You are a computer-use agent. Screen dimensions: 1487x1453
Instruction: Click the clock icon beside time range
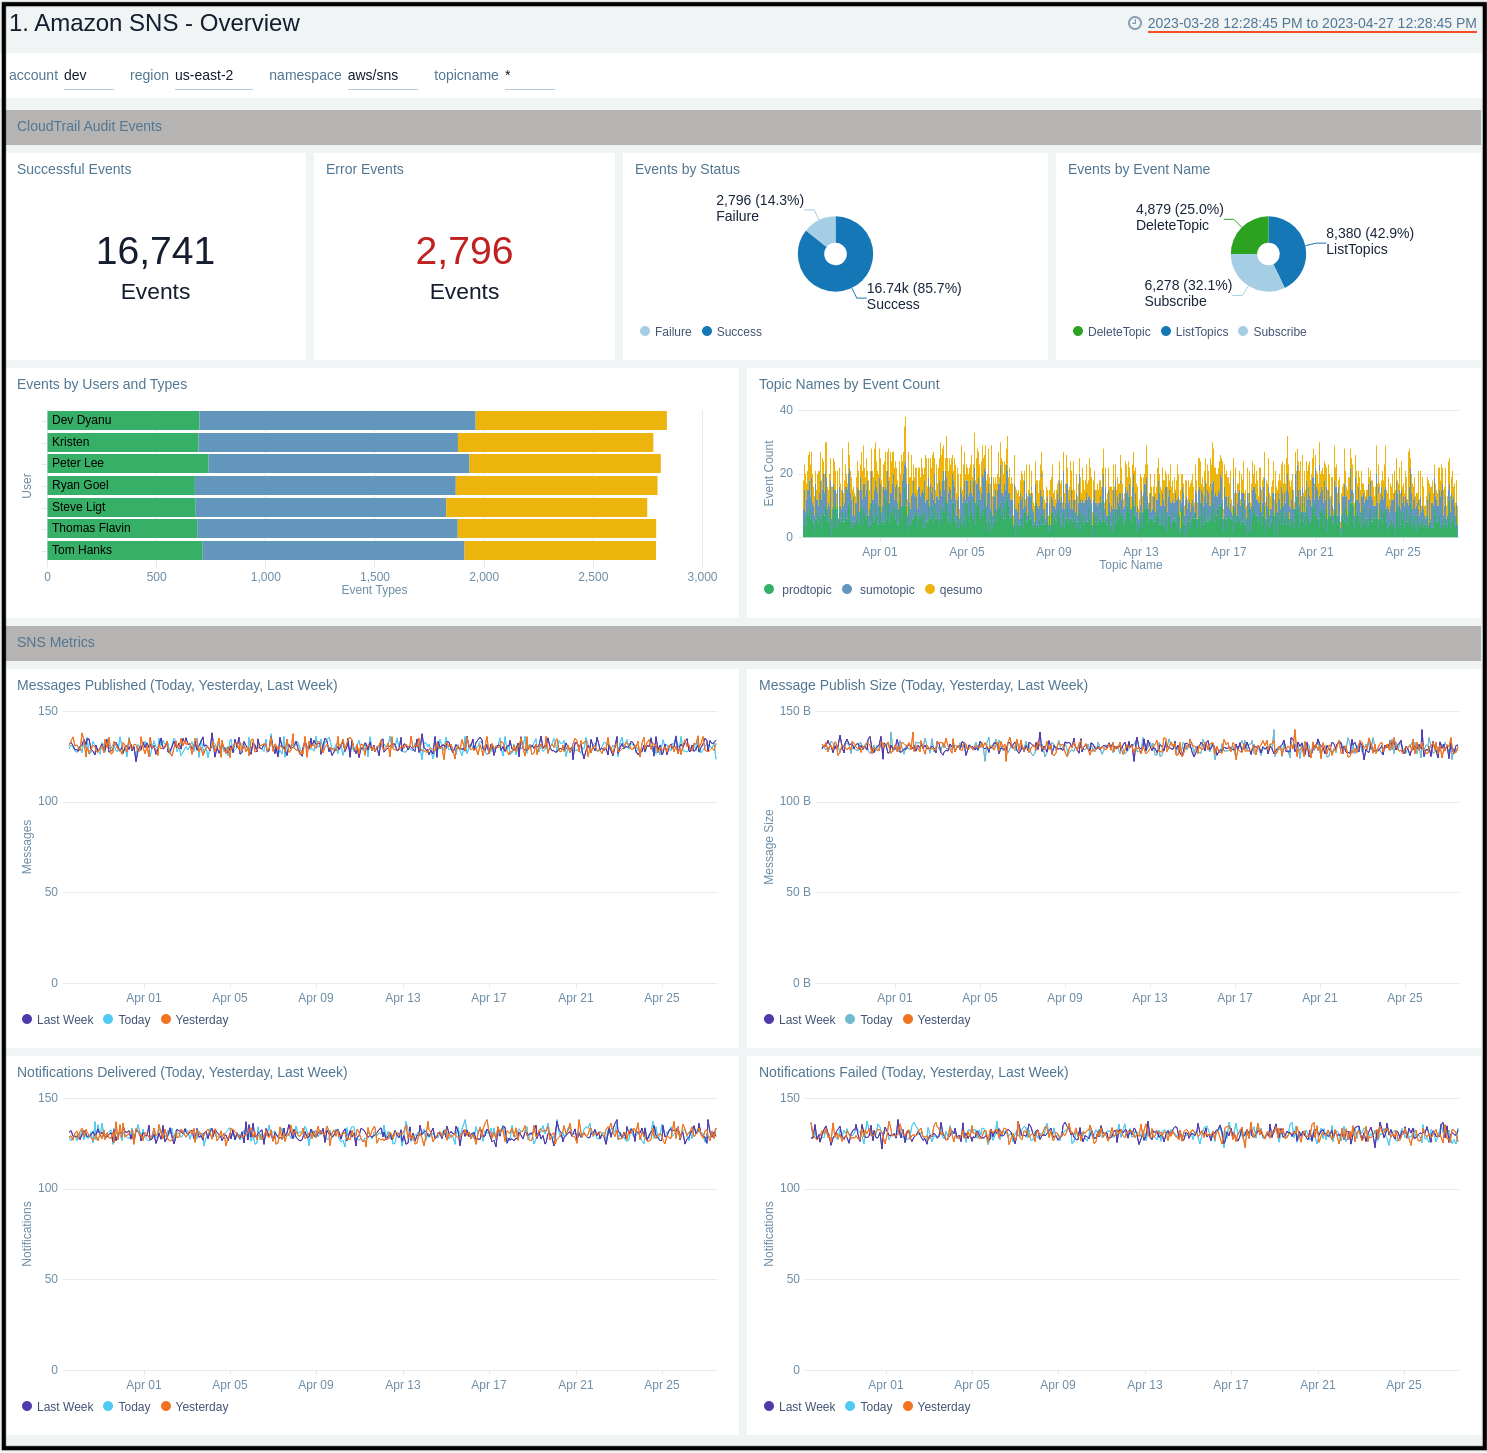(1134, 23)
